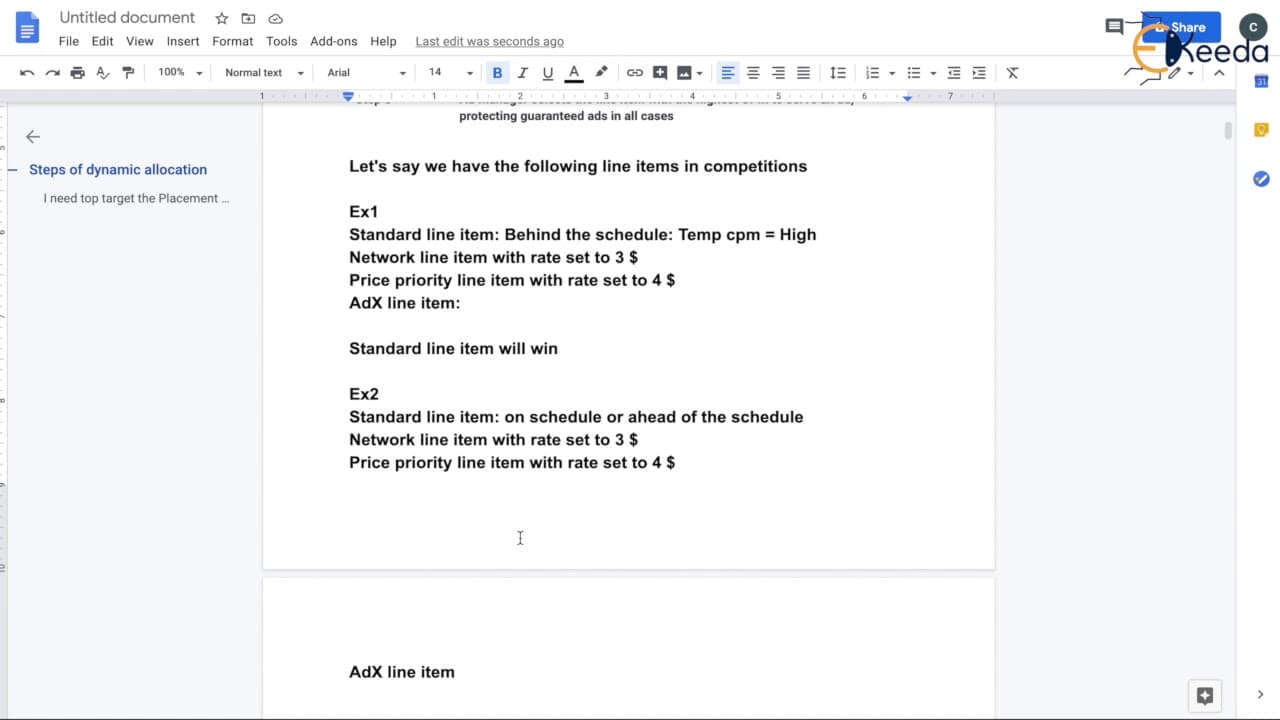Viewport: 1280px width, 720px height.
Task: Select the Paint format tool
Action: pos(128,73)
